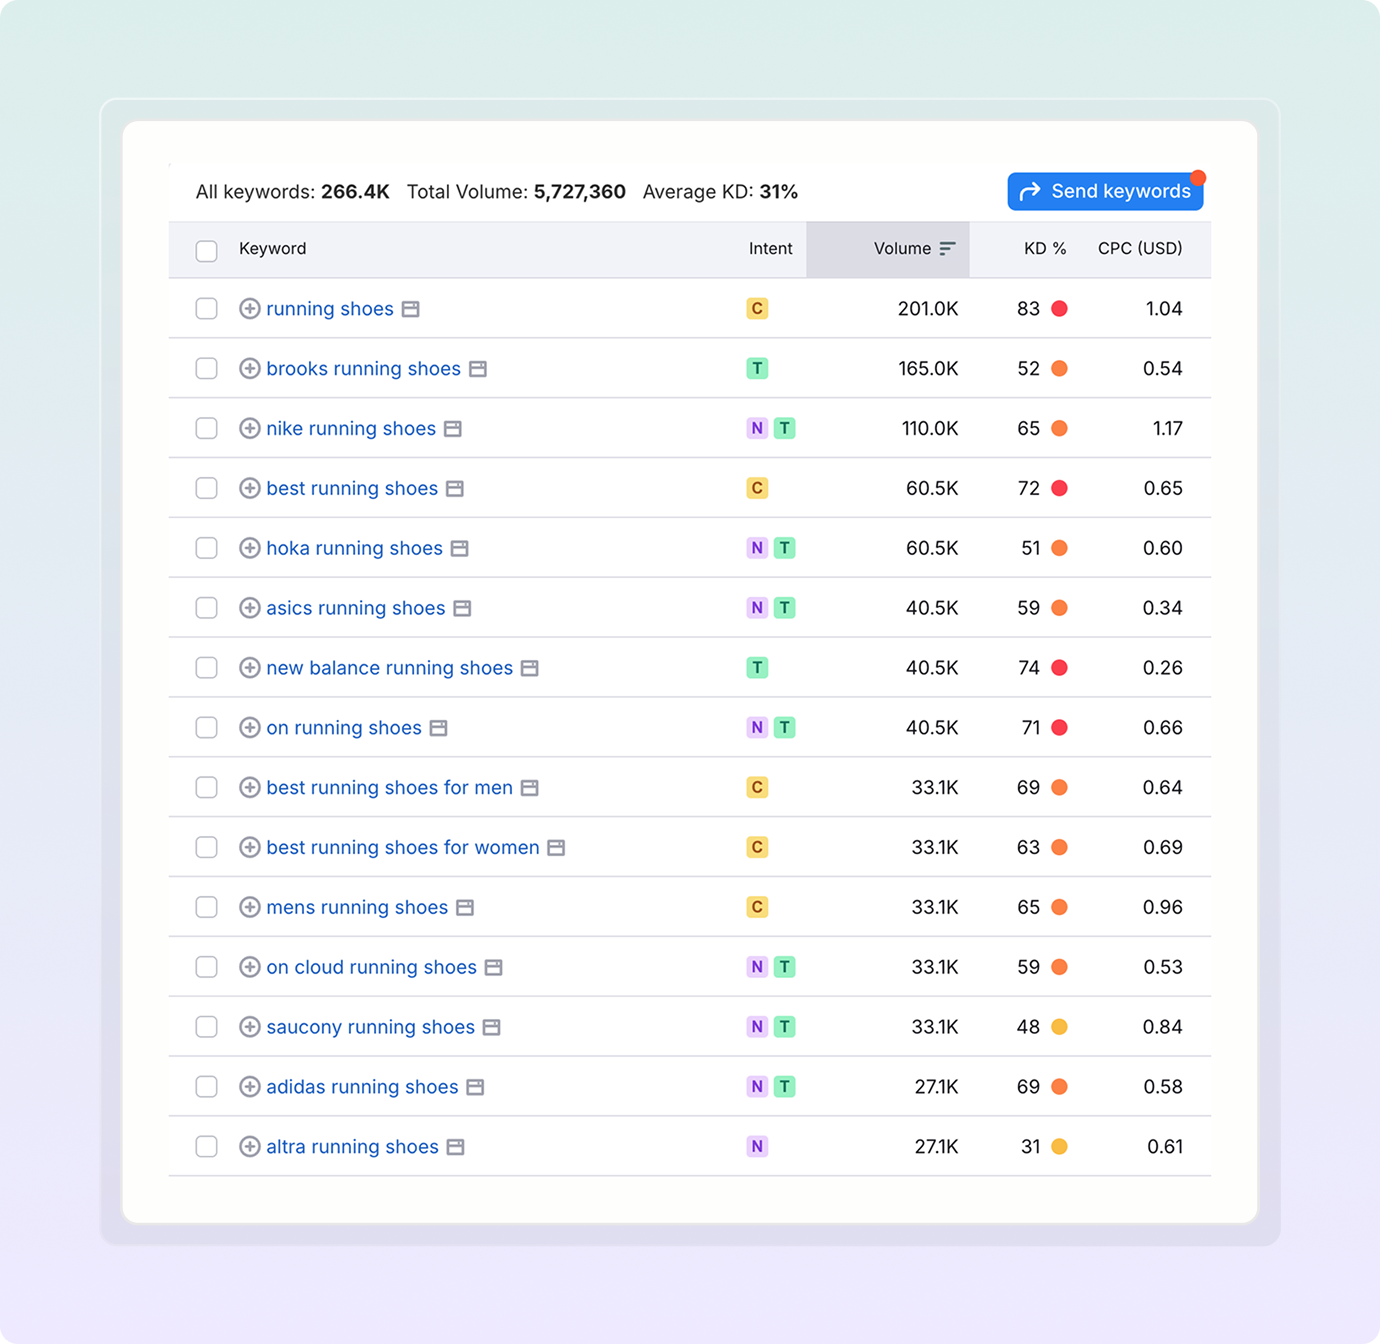Open 'saucony running shoes' keyword link
The height and width of the screenshot is (1344, 1380).
(x=370, y=1027)
